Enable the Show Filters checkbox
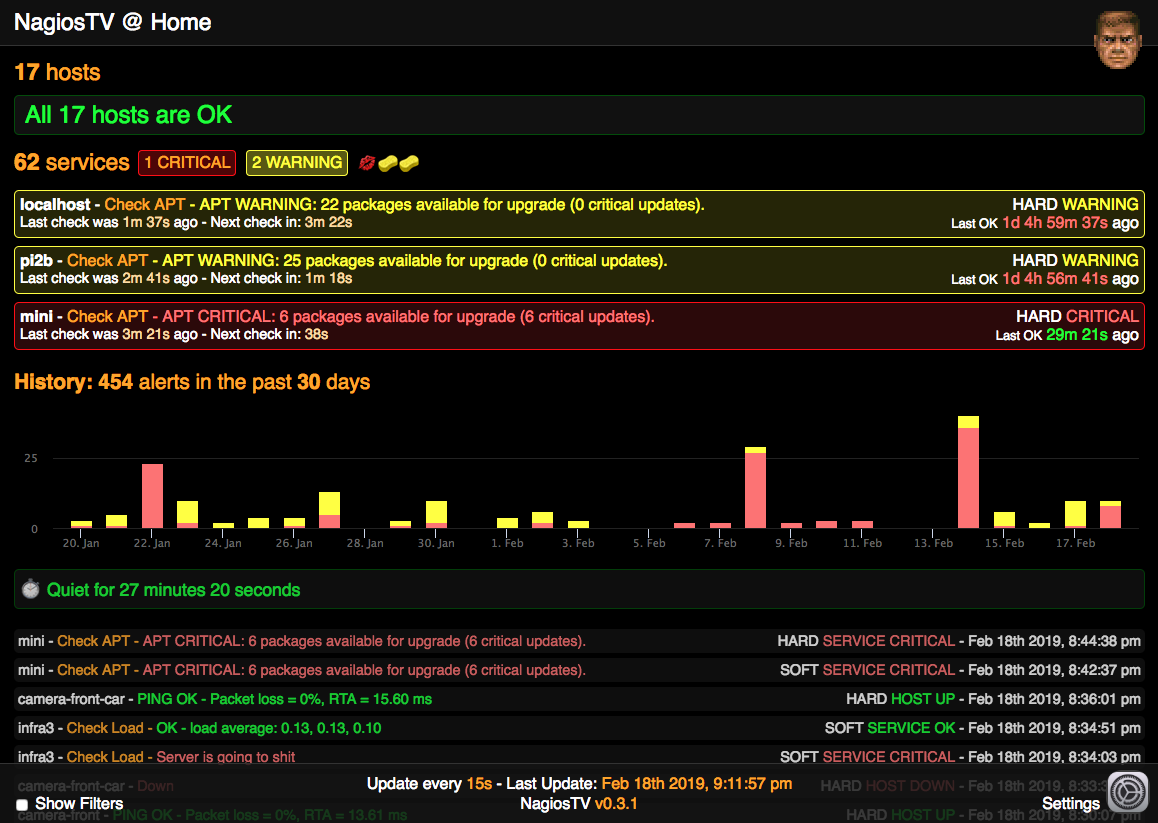1158x823 pixels. [22, 805]
